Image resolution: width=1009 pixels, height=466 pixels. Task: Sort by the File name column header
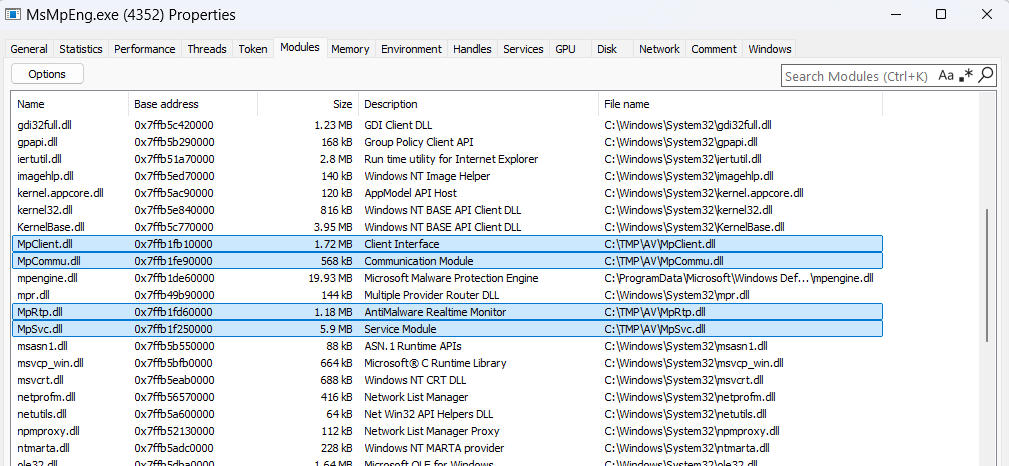(741, 104)
